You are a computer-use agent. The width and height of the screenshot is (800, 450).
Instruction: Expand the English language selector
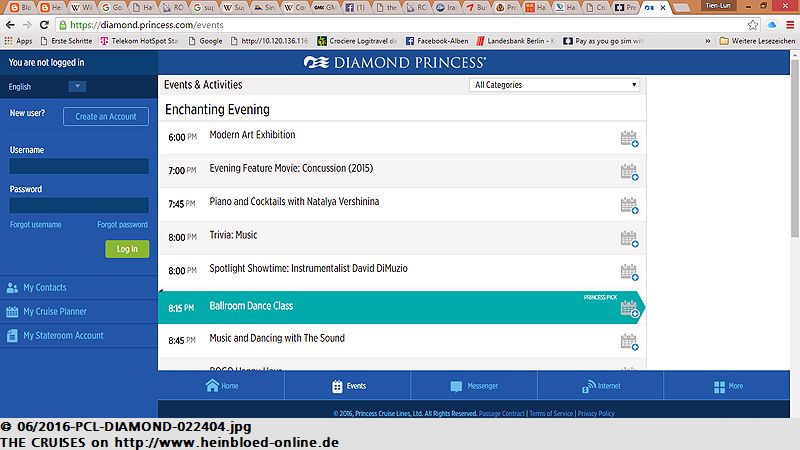[77, 86]
